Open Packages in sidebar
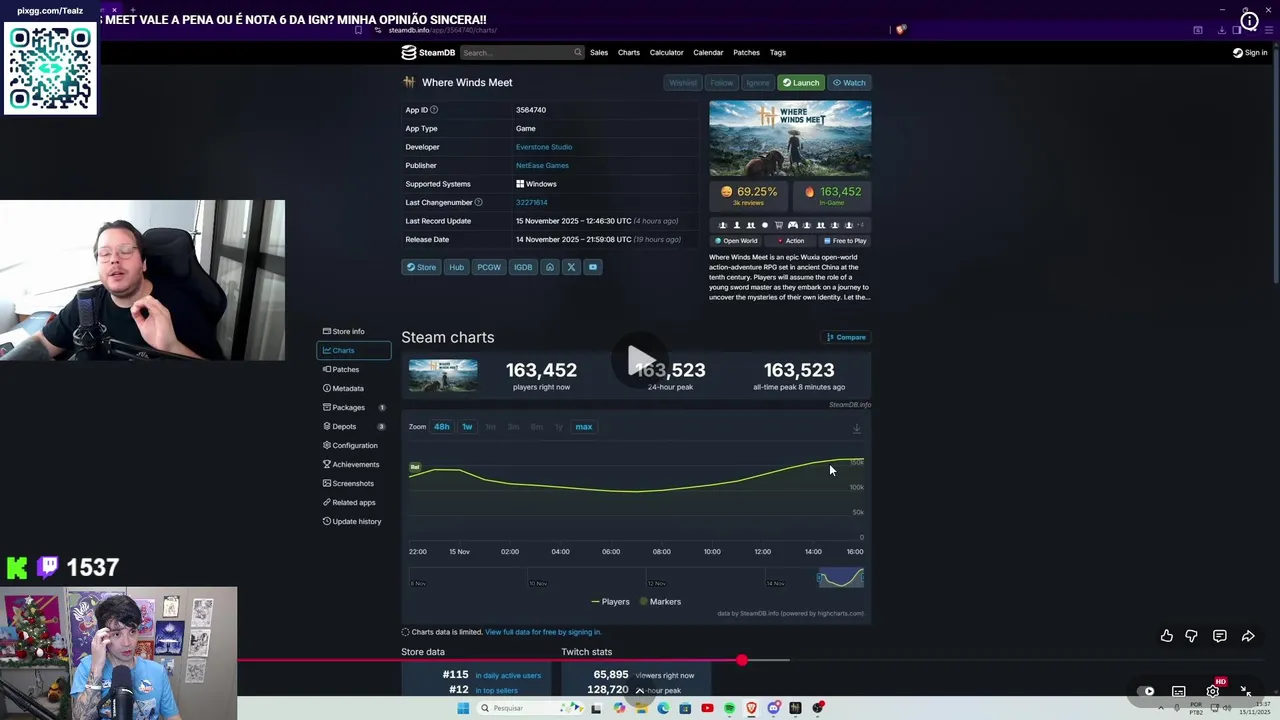 click(x=354, y=407)
